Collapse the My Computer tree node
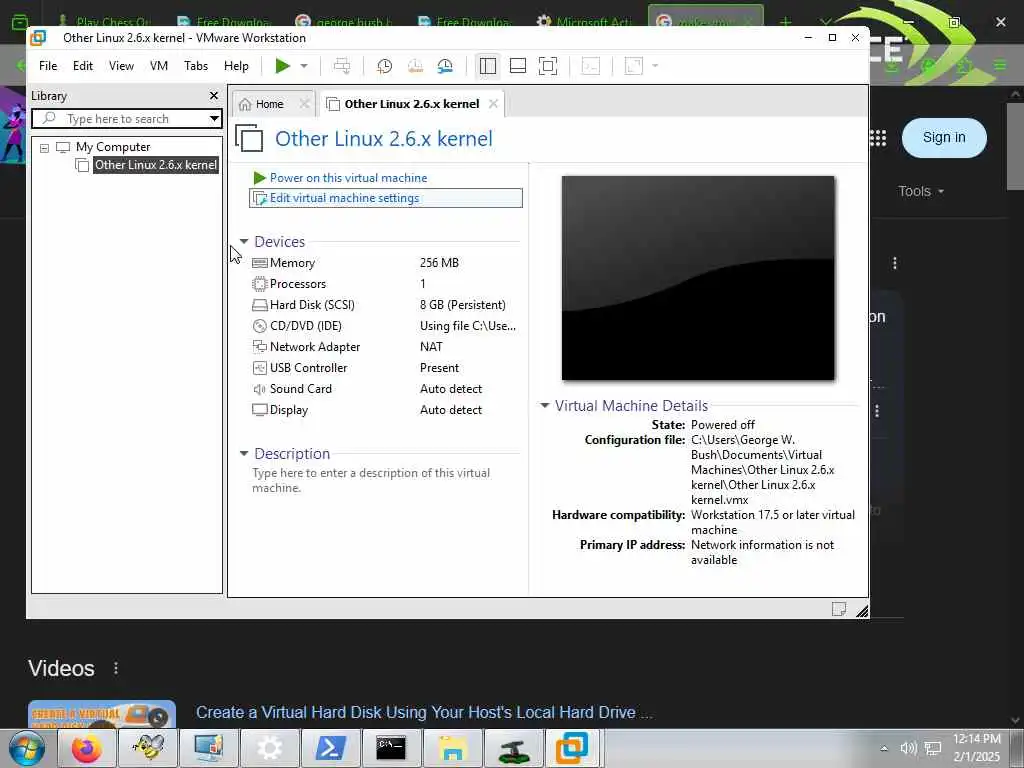 [x=44, y=148]
